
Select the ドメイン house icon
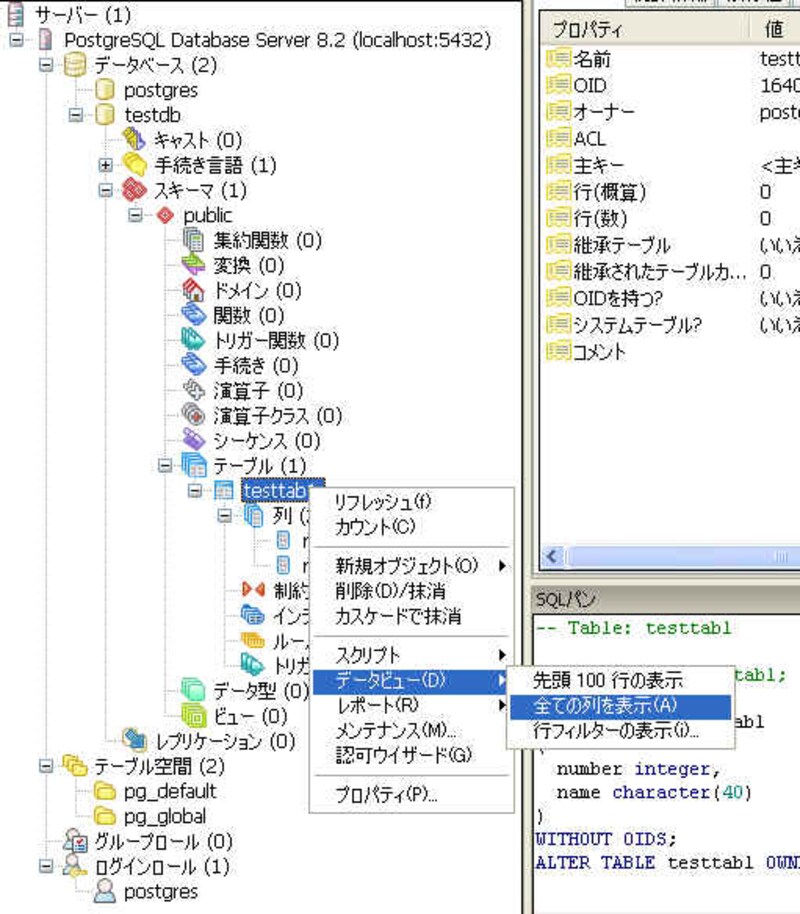coord(194,291)
